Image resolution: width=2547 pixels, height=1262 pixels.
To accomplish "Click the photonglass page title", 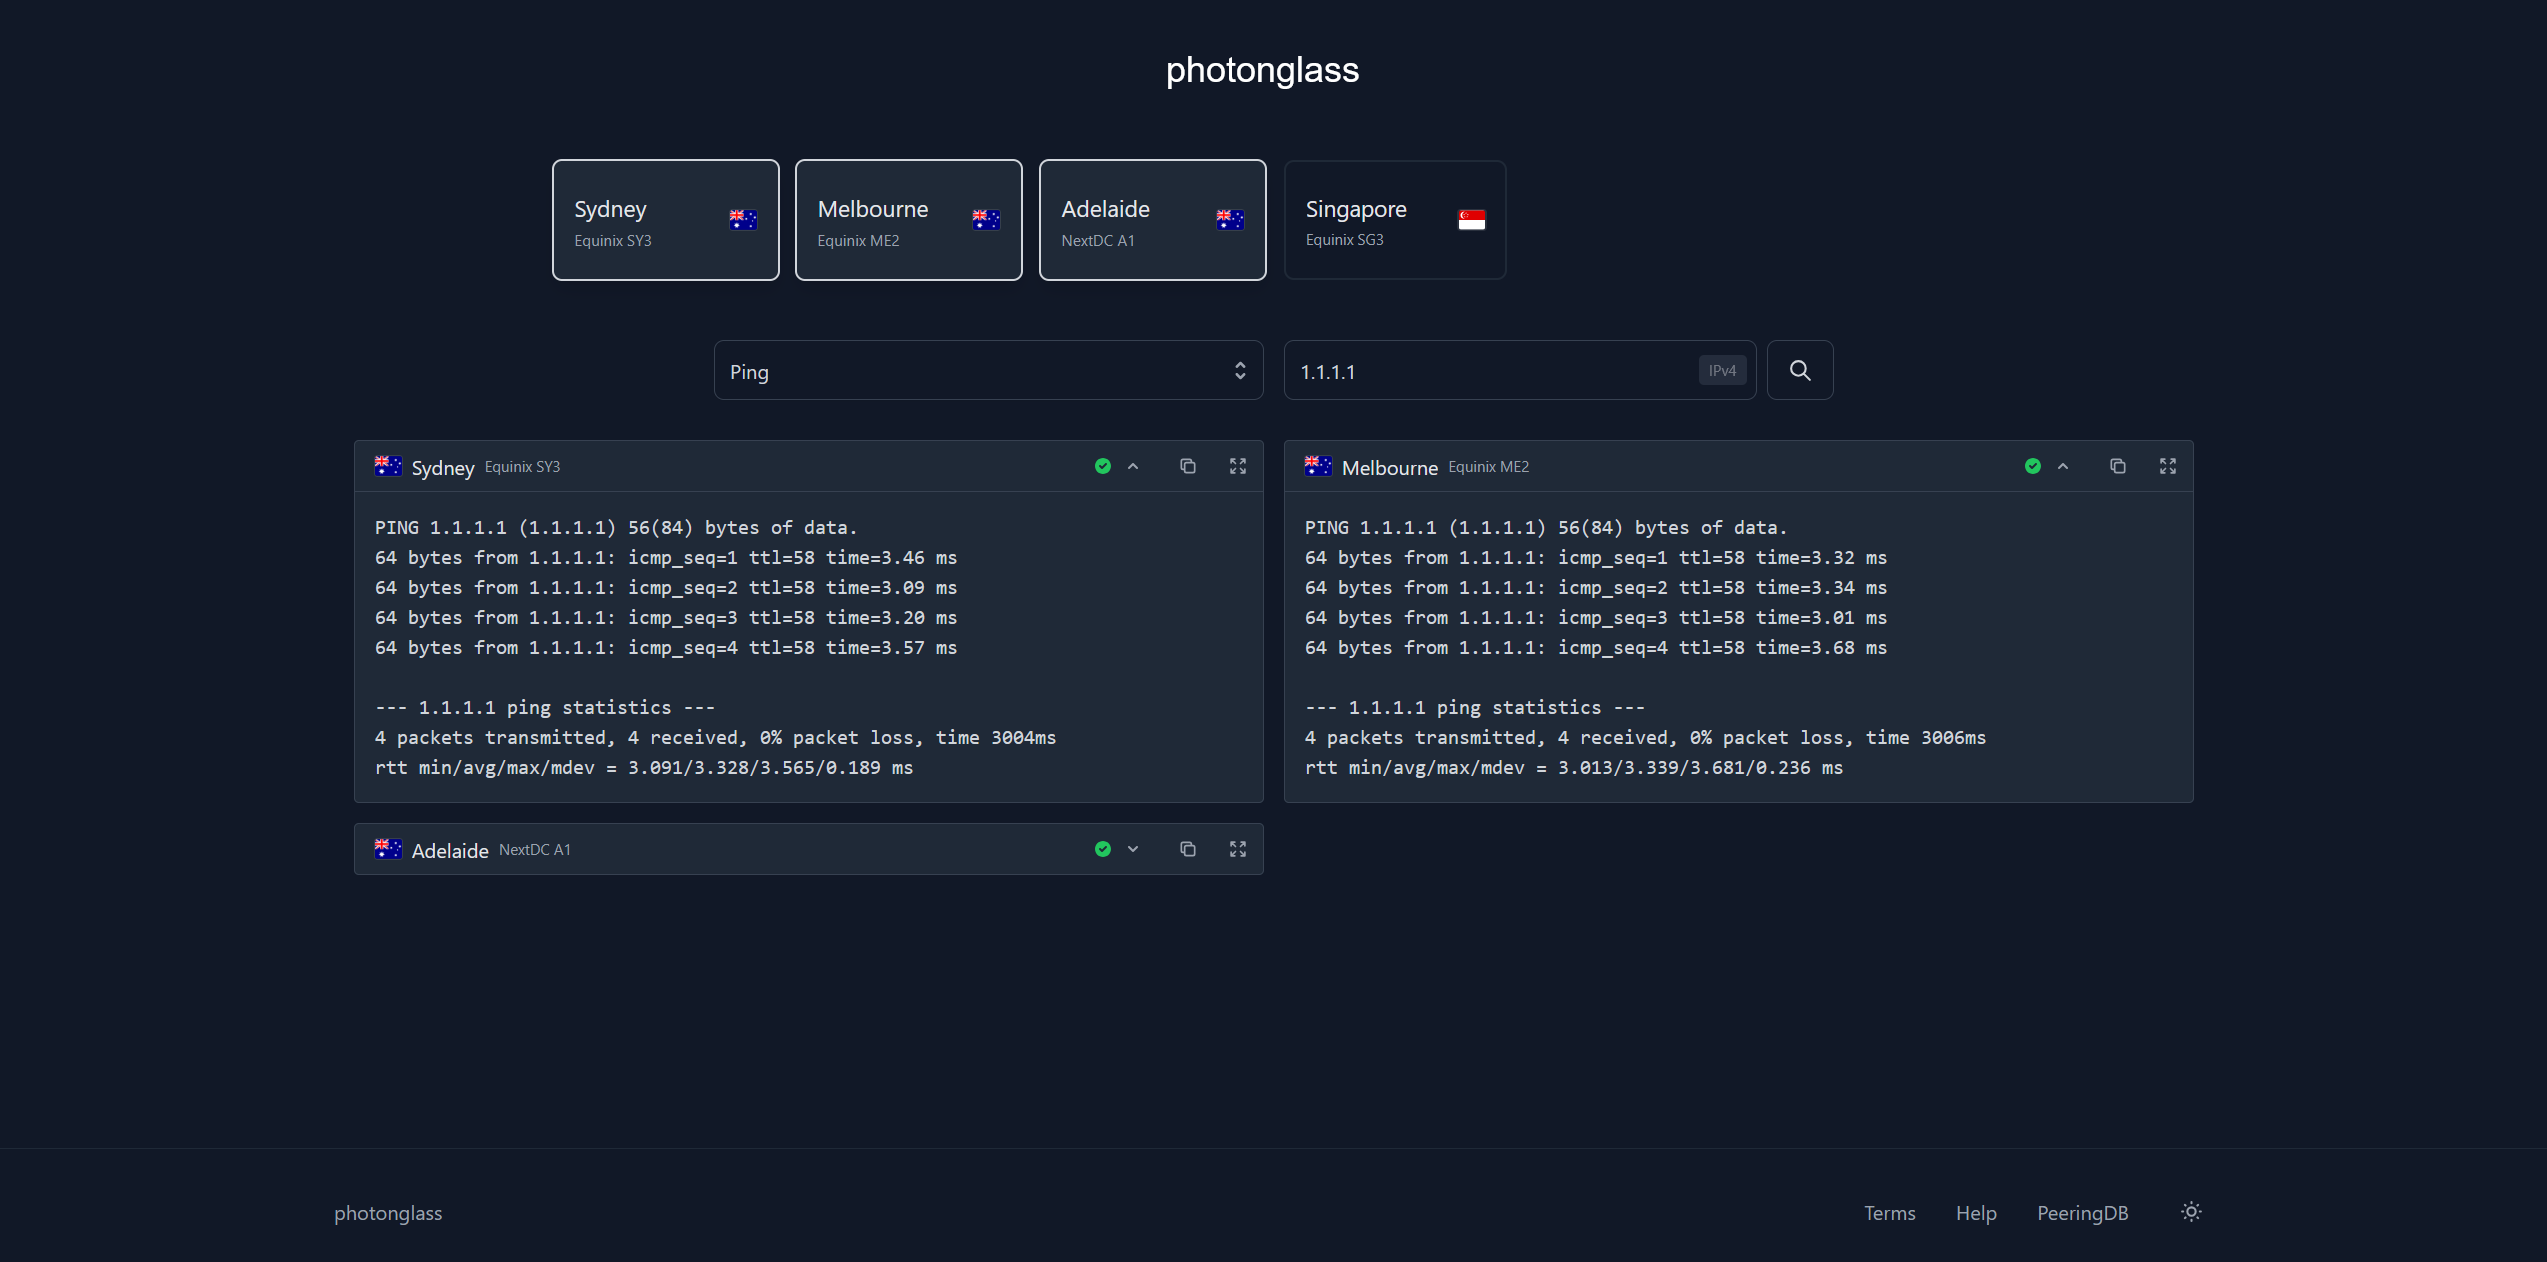I will click(x=1262, y=70).
